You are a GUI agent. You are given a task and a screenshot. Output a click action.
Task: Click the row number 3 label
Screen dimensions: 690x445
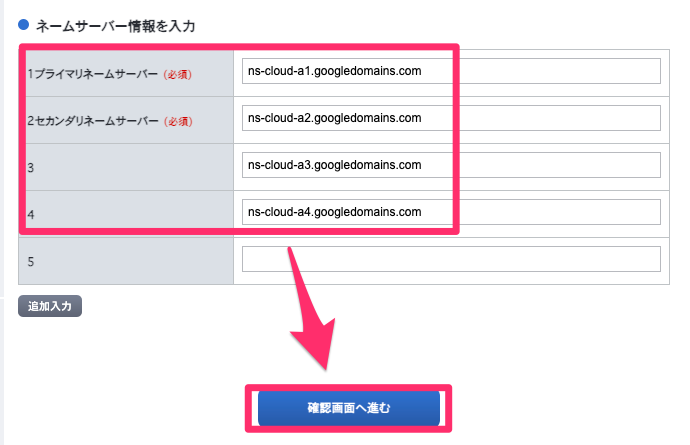(x=31, y=168)
